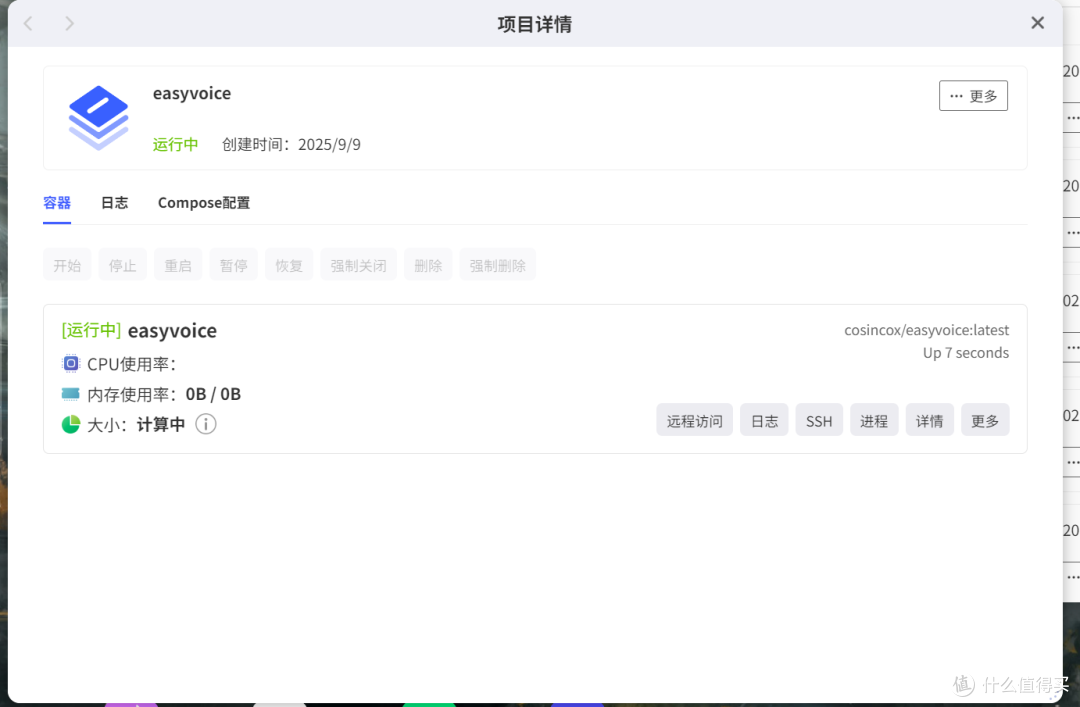Click the forward navigation arrow

69,23
